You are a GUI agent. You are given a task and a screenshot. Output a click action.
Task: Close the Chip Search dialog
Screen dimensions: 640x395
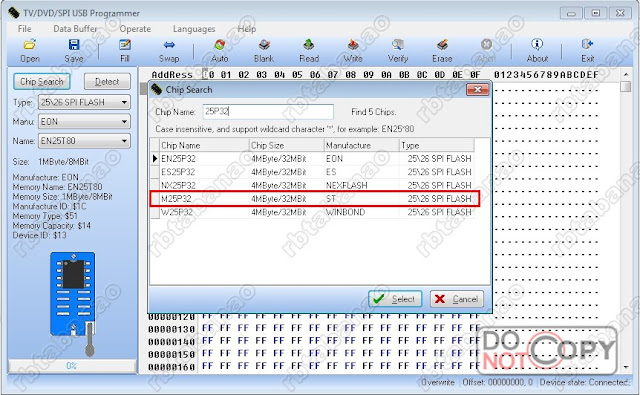(477, 89)
